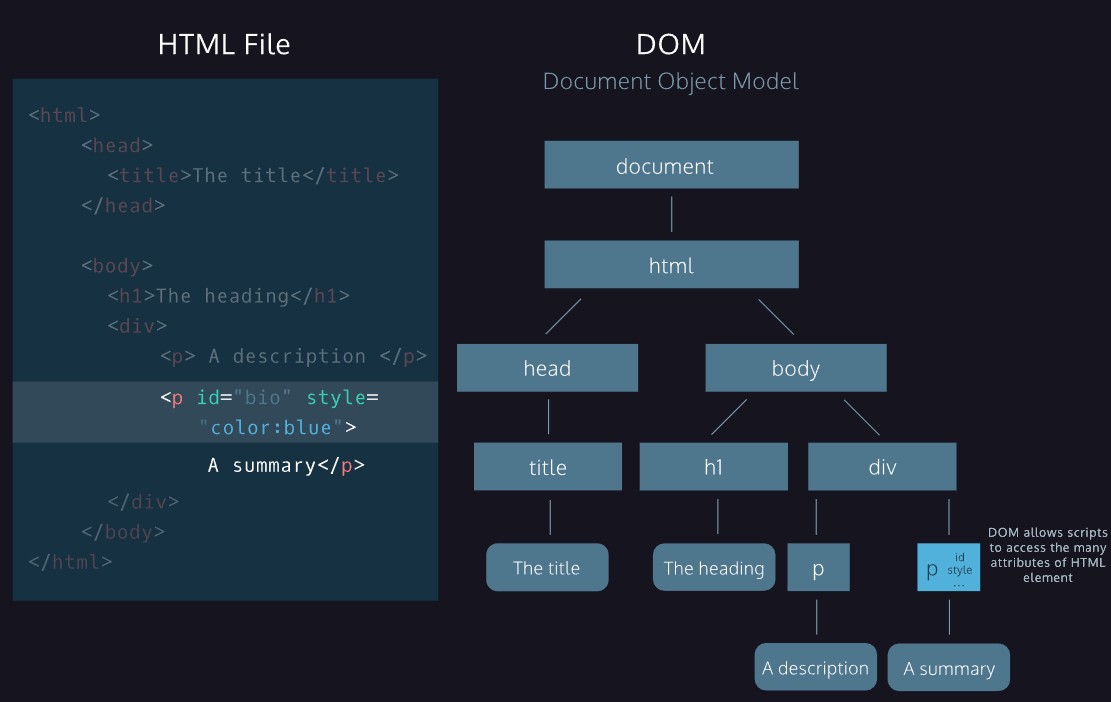Click the opening '<html>' code line
Screen dimensions: 1111x702
64,115
